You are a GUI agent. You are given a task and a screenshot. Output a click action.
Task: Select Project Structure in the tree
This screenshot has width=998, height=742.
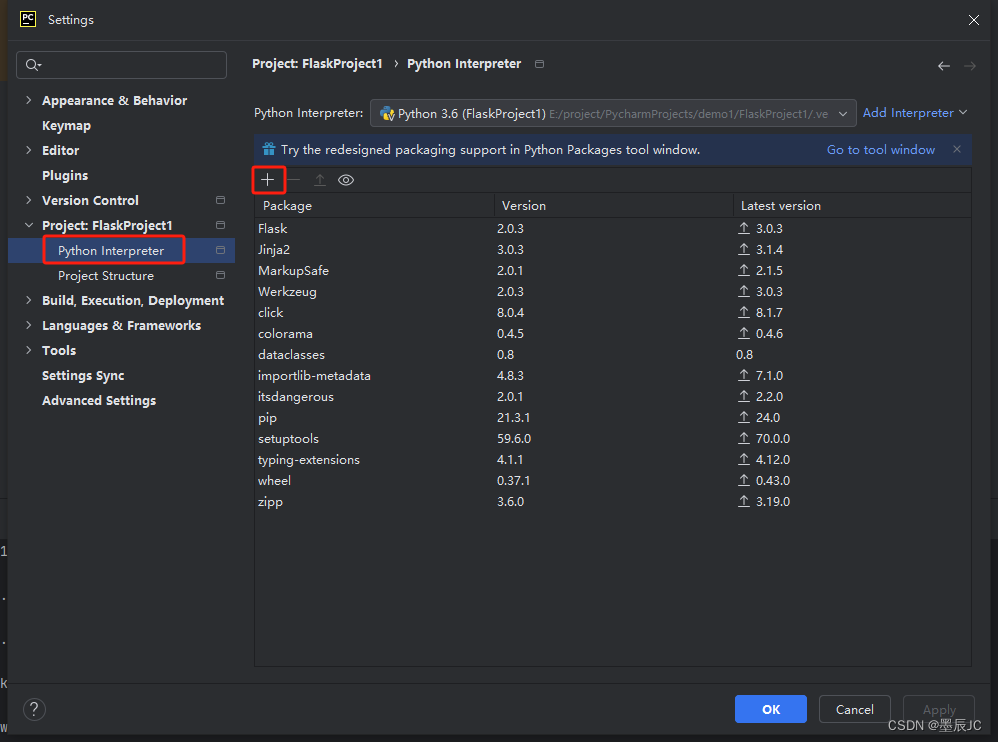tap(106, 276)
